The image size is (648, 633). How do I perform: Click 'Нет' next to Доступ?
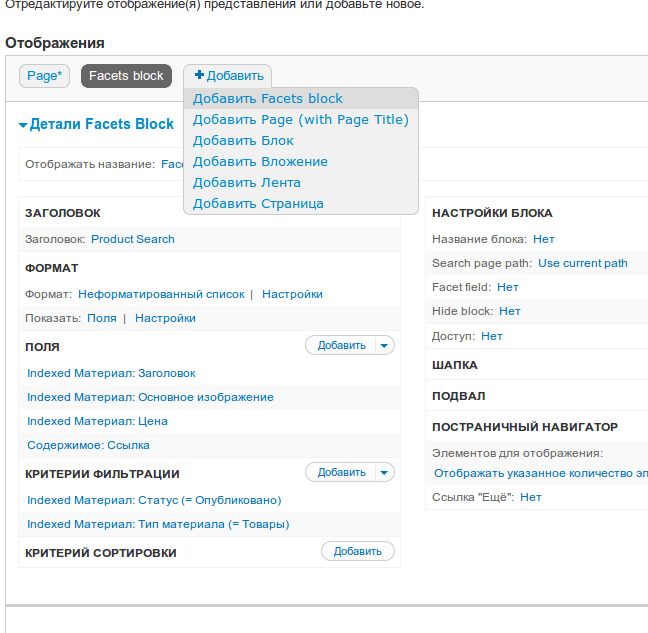click(492, 336)
